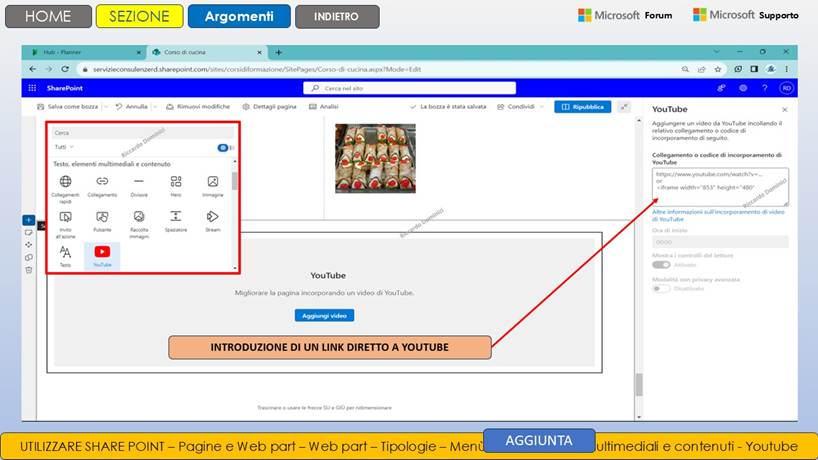Screen dimensions: 818x460
Task: Click the page vertical scrollbar thumb
Action: 639,385
